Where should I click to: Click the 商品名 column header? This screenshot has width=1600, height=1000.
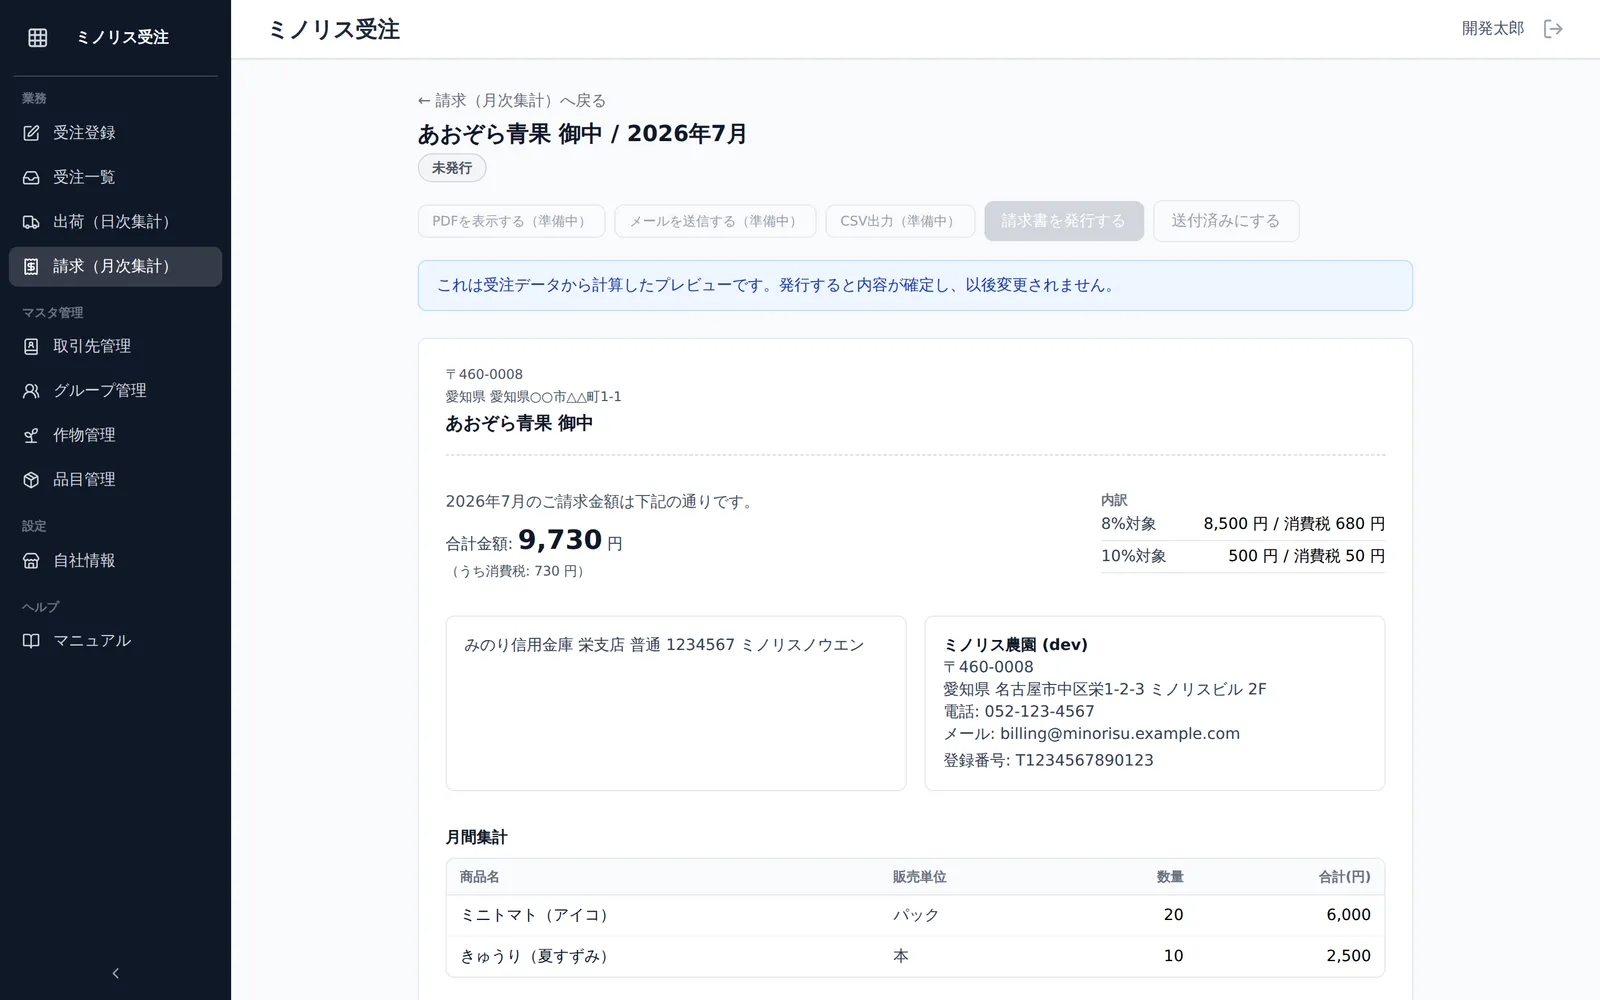coord(480,877)
